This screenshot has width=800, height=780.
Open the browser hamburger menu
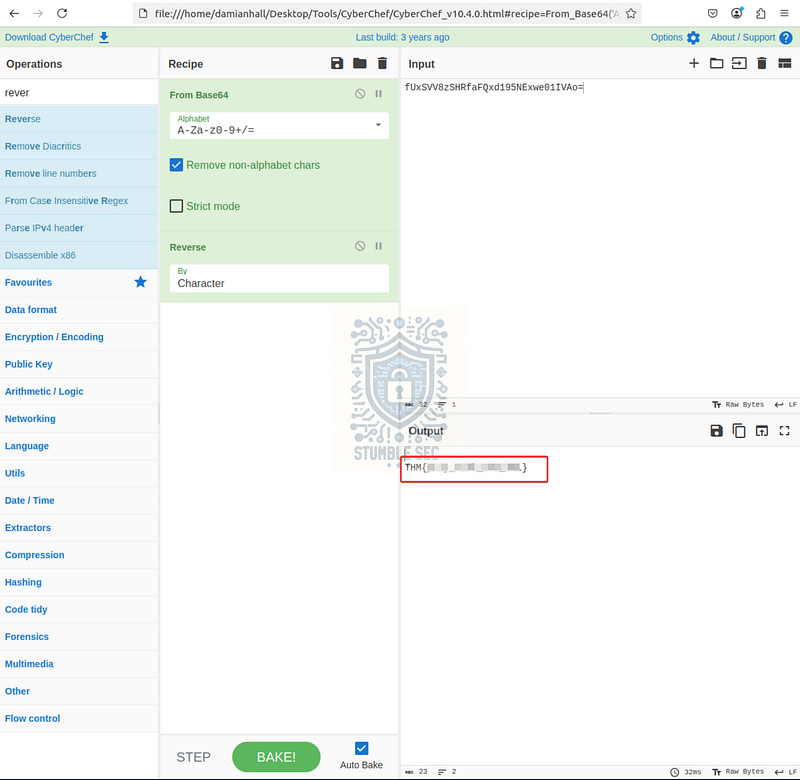[784, 13]
